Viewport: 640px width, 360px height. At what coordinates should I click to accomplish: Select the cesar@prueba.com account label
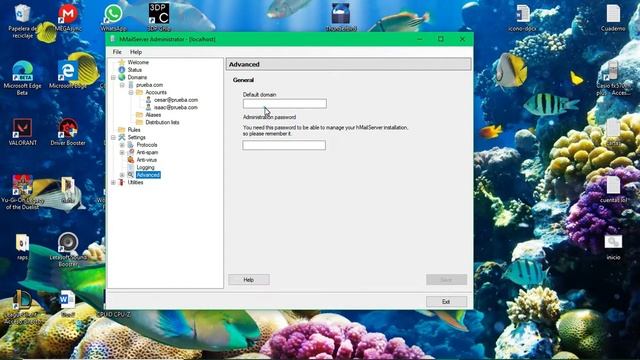click(x=176, y=100)
